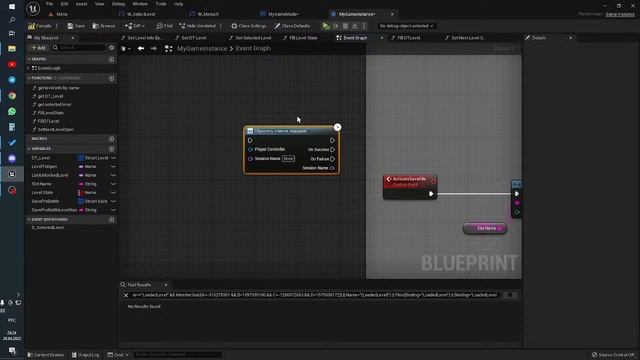Add new function with plus icon
The image size is (640, 360).
[111, 78]
